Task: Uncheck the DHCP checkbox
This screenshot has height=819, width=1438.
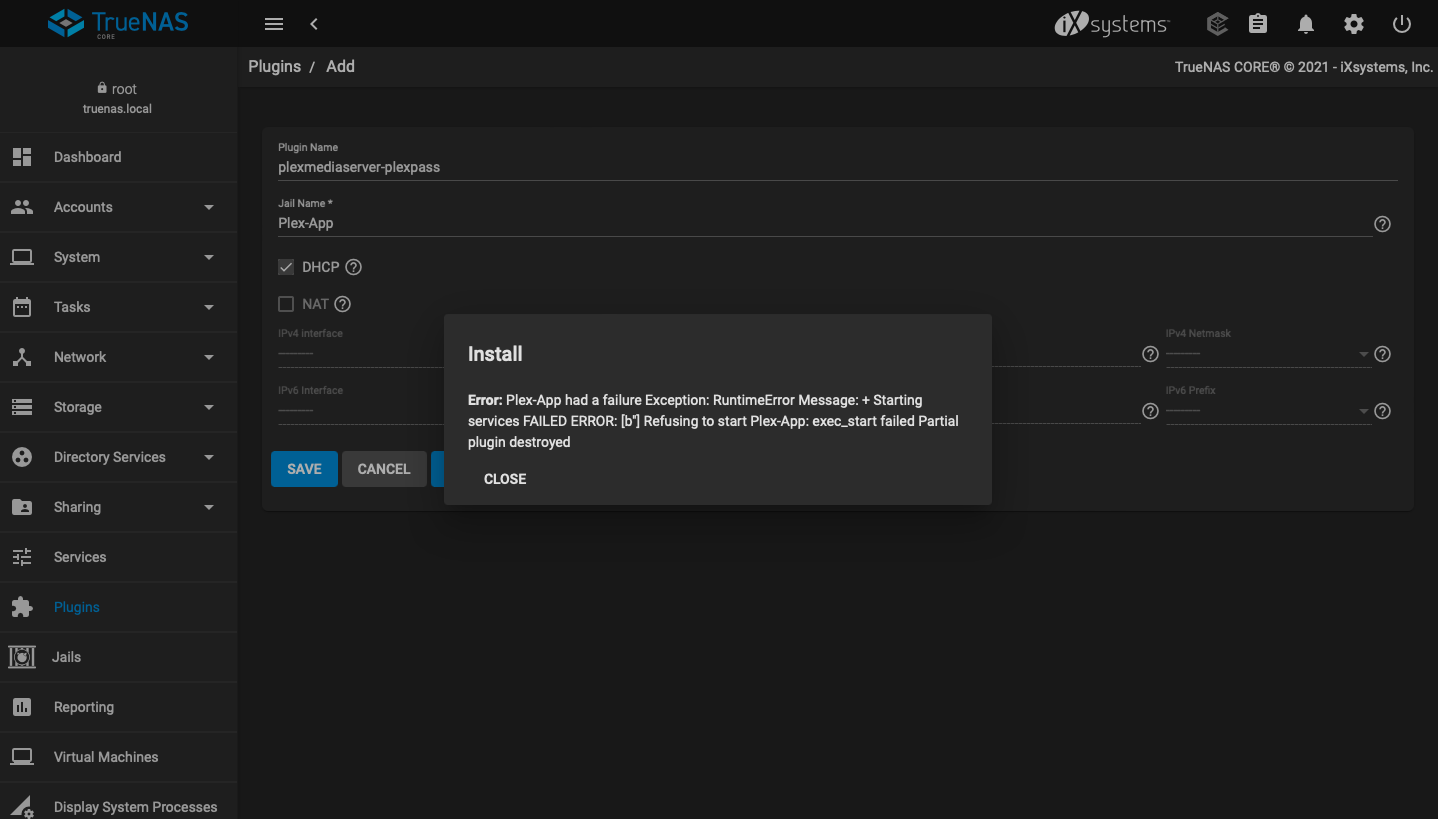Action: coord(286,267)
